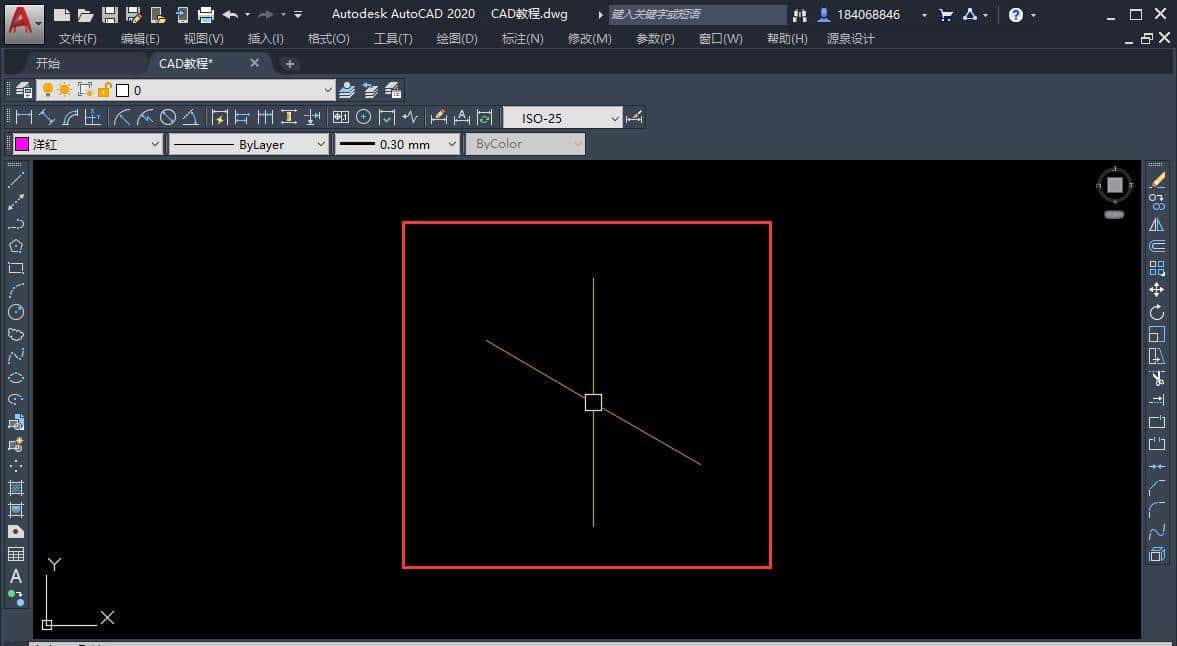
Task: Toggle the layer freeze sun icon
Action: (x=64, y=89)
